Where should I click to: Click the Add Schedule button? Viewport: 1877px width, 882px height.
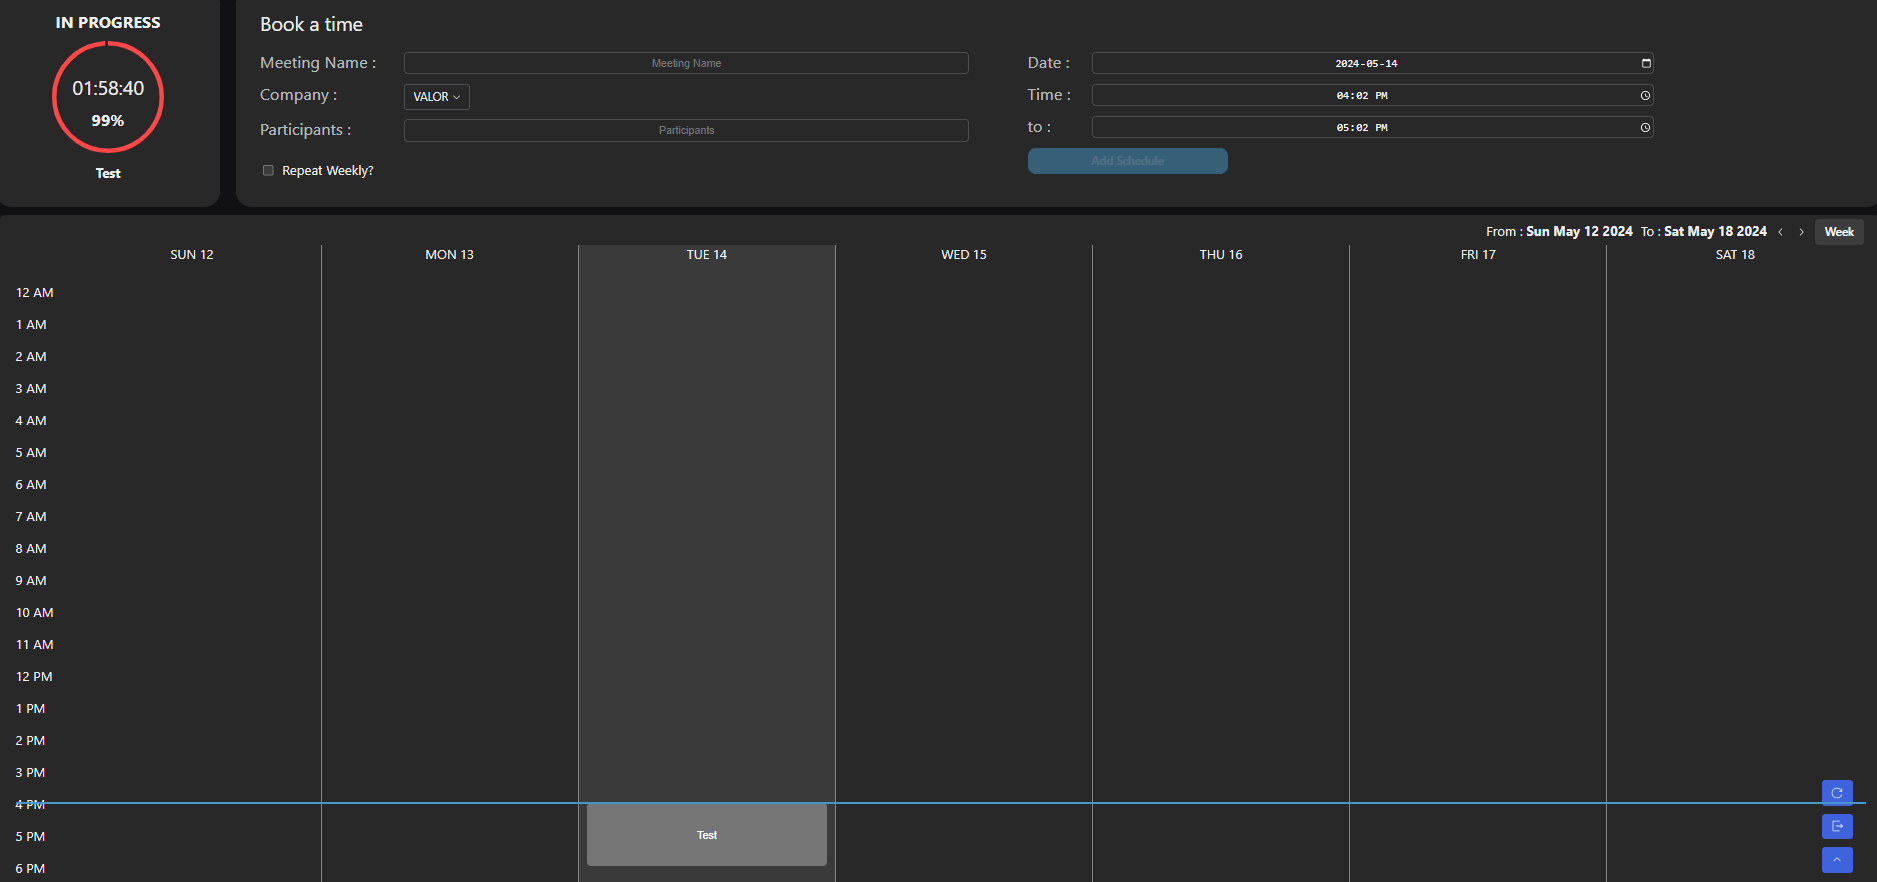[x=1127, y=161]
